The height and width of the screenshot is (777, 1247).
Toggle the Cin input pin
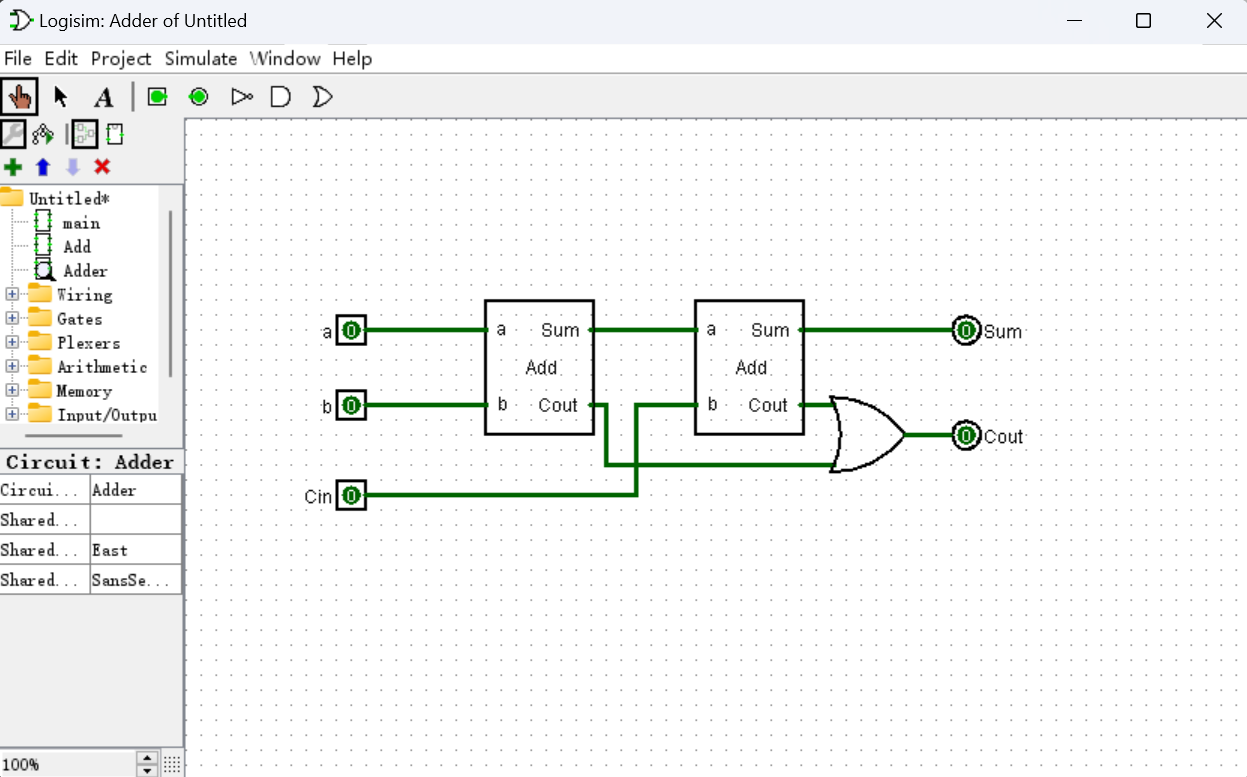click(351, 495)
